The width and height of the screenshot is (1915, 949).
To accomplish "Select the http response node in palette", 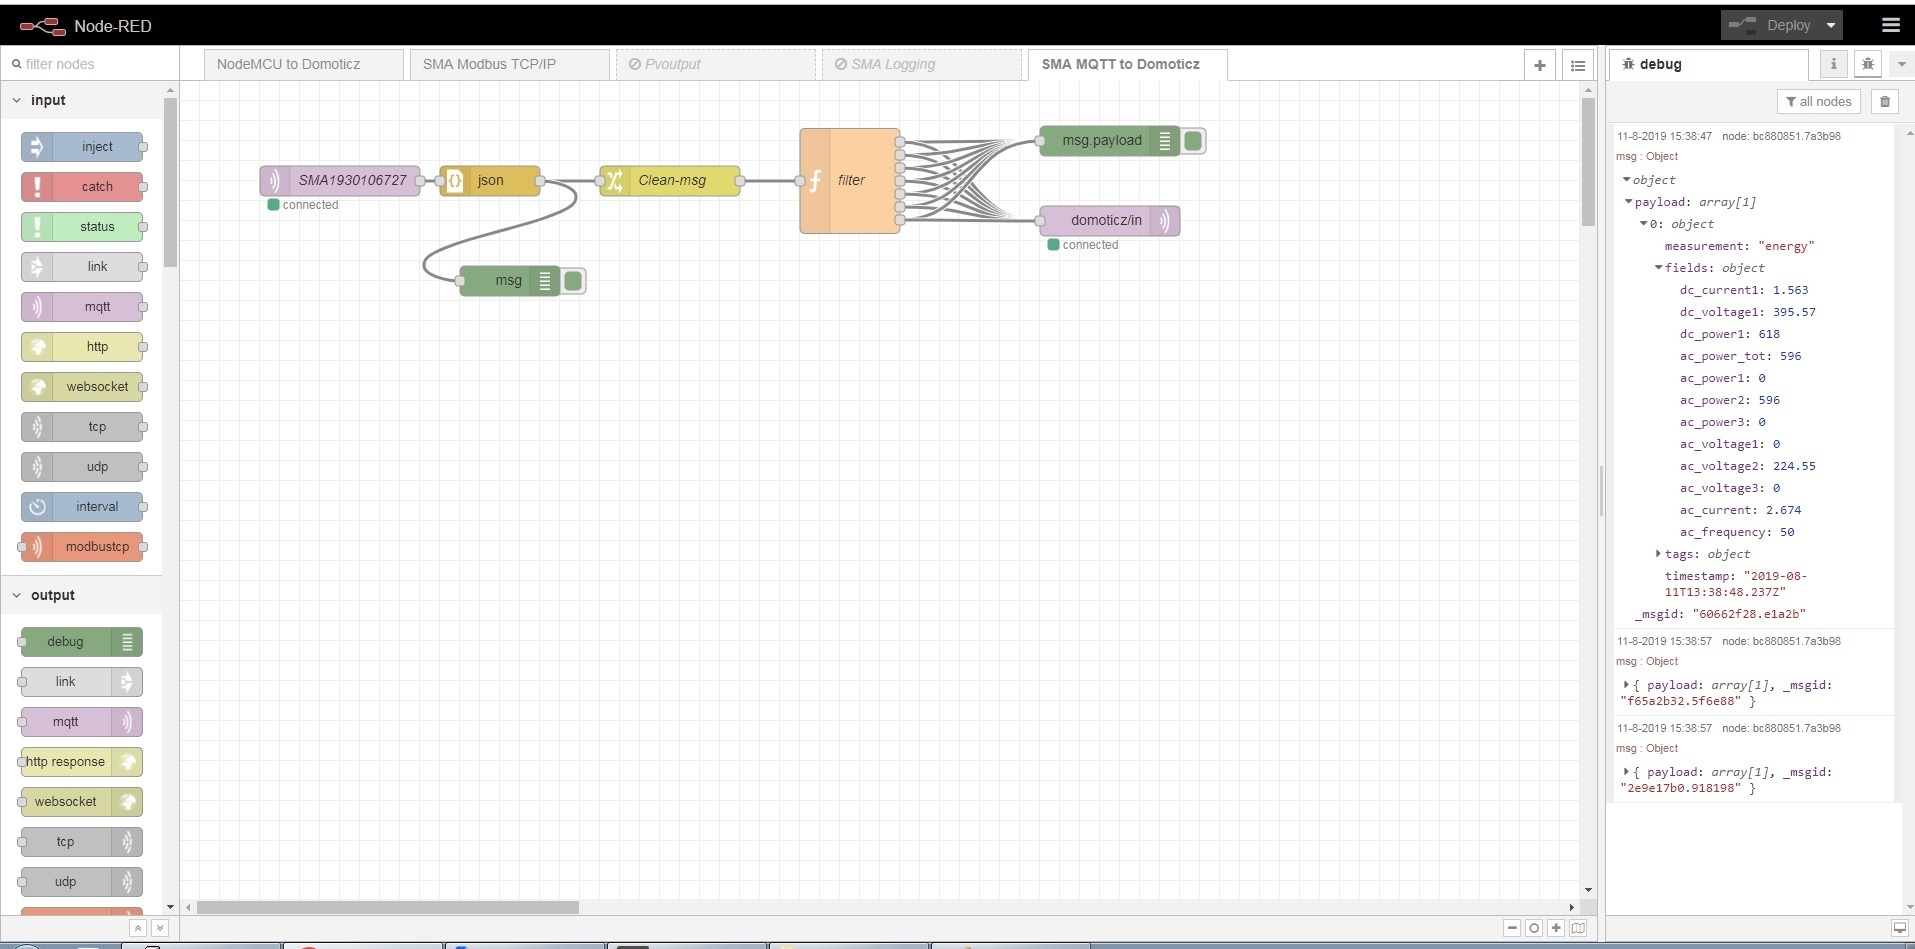I will point(82,762).
